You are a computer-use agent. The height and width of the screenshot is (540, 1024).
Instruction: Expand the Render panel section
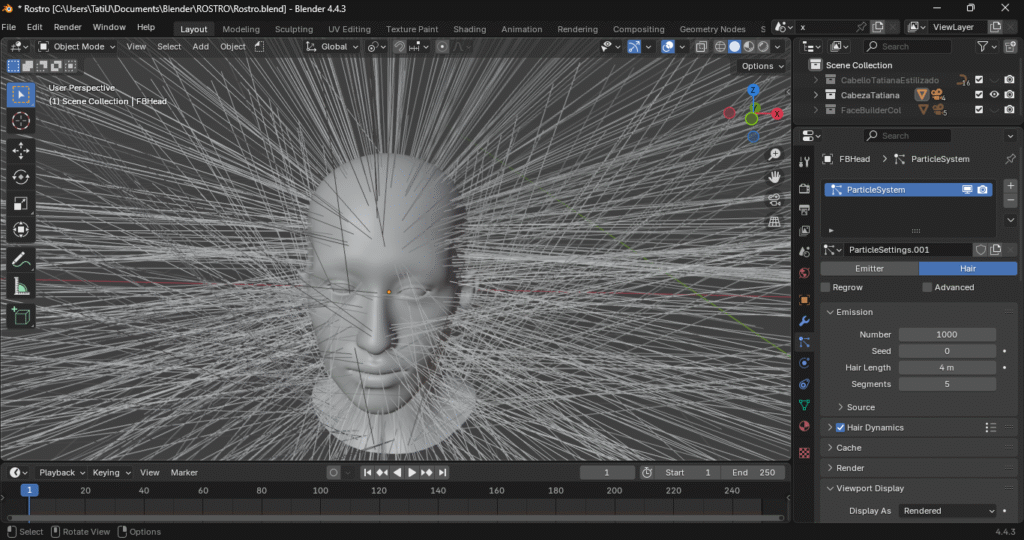coord(850,468)
